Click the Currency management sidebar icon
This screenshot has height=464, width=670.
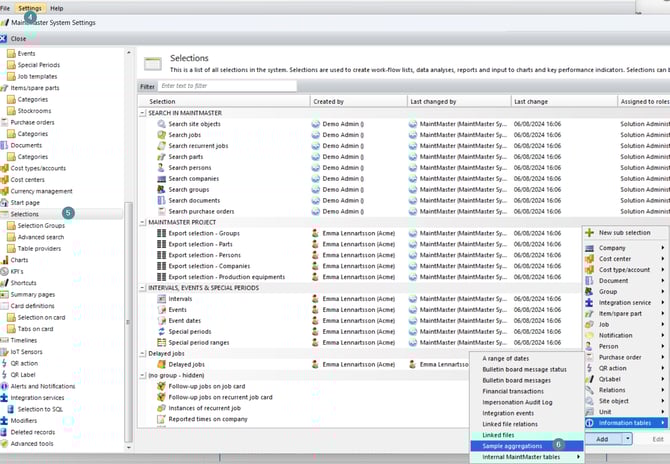(x=5, y=191)
